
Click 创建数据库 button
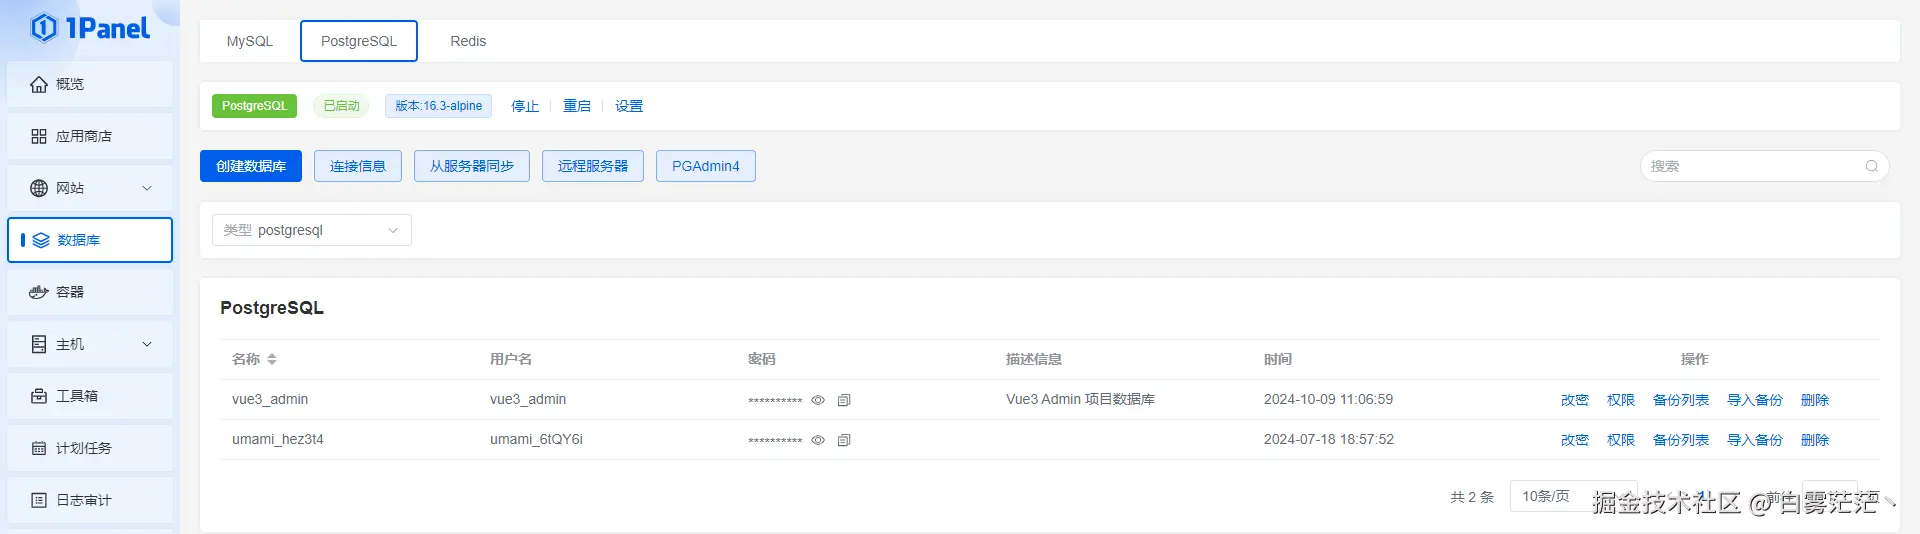(251, 166)
